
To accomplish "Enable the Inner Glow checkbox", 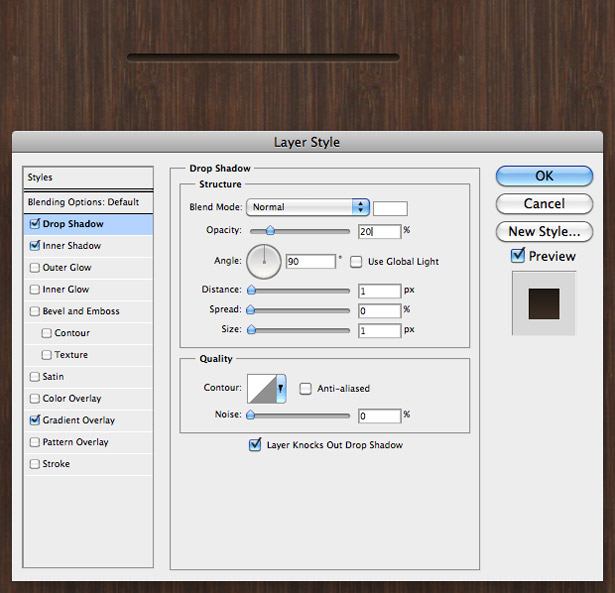I will 35,289.
